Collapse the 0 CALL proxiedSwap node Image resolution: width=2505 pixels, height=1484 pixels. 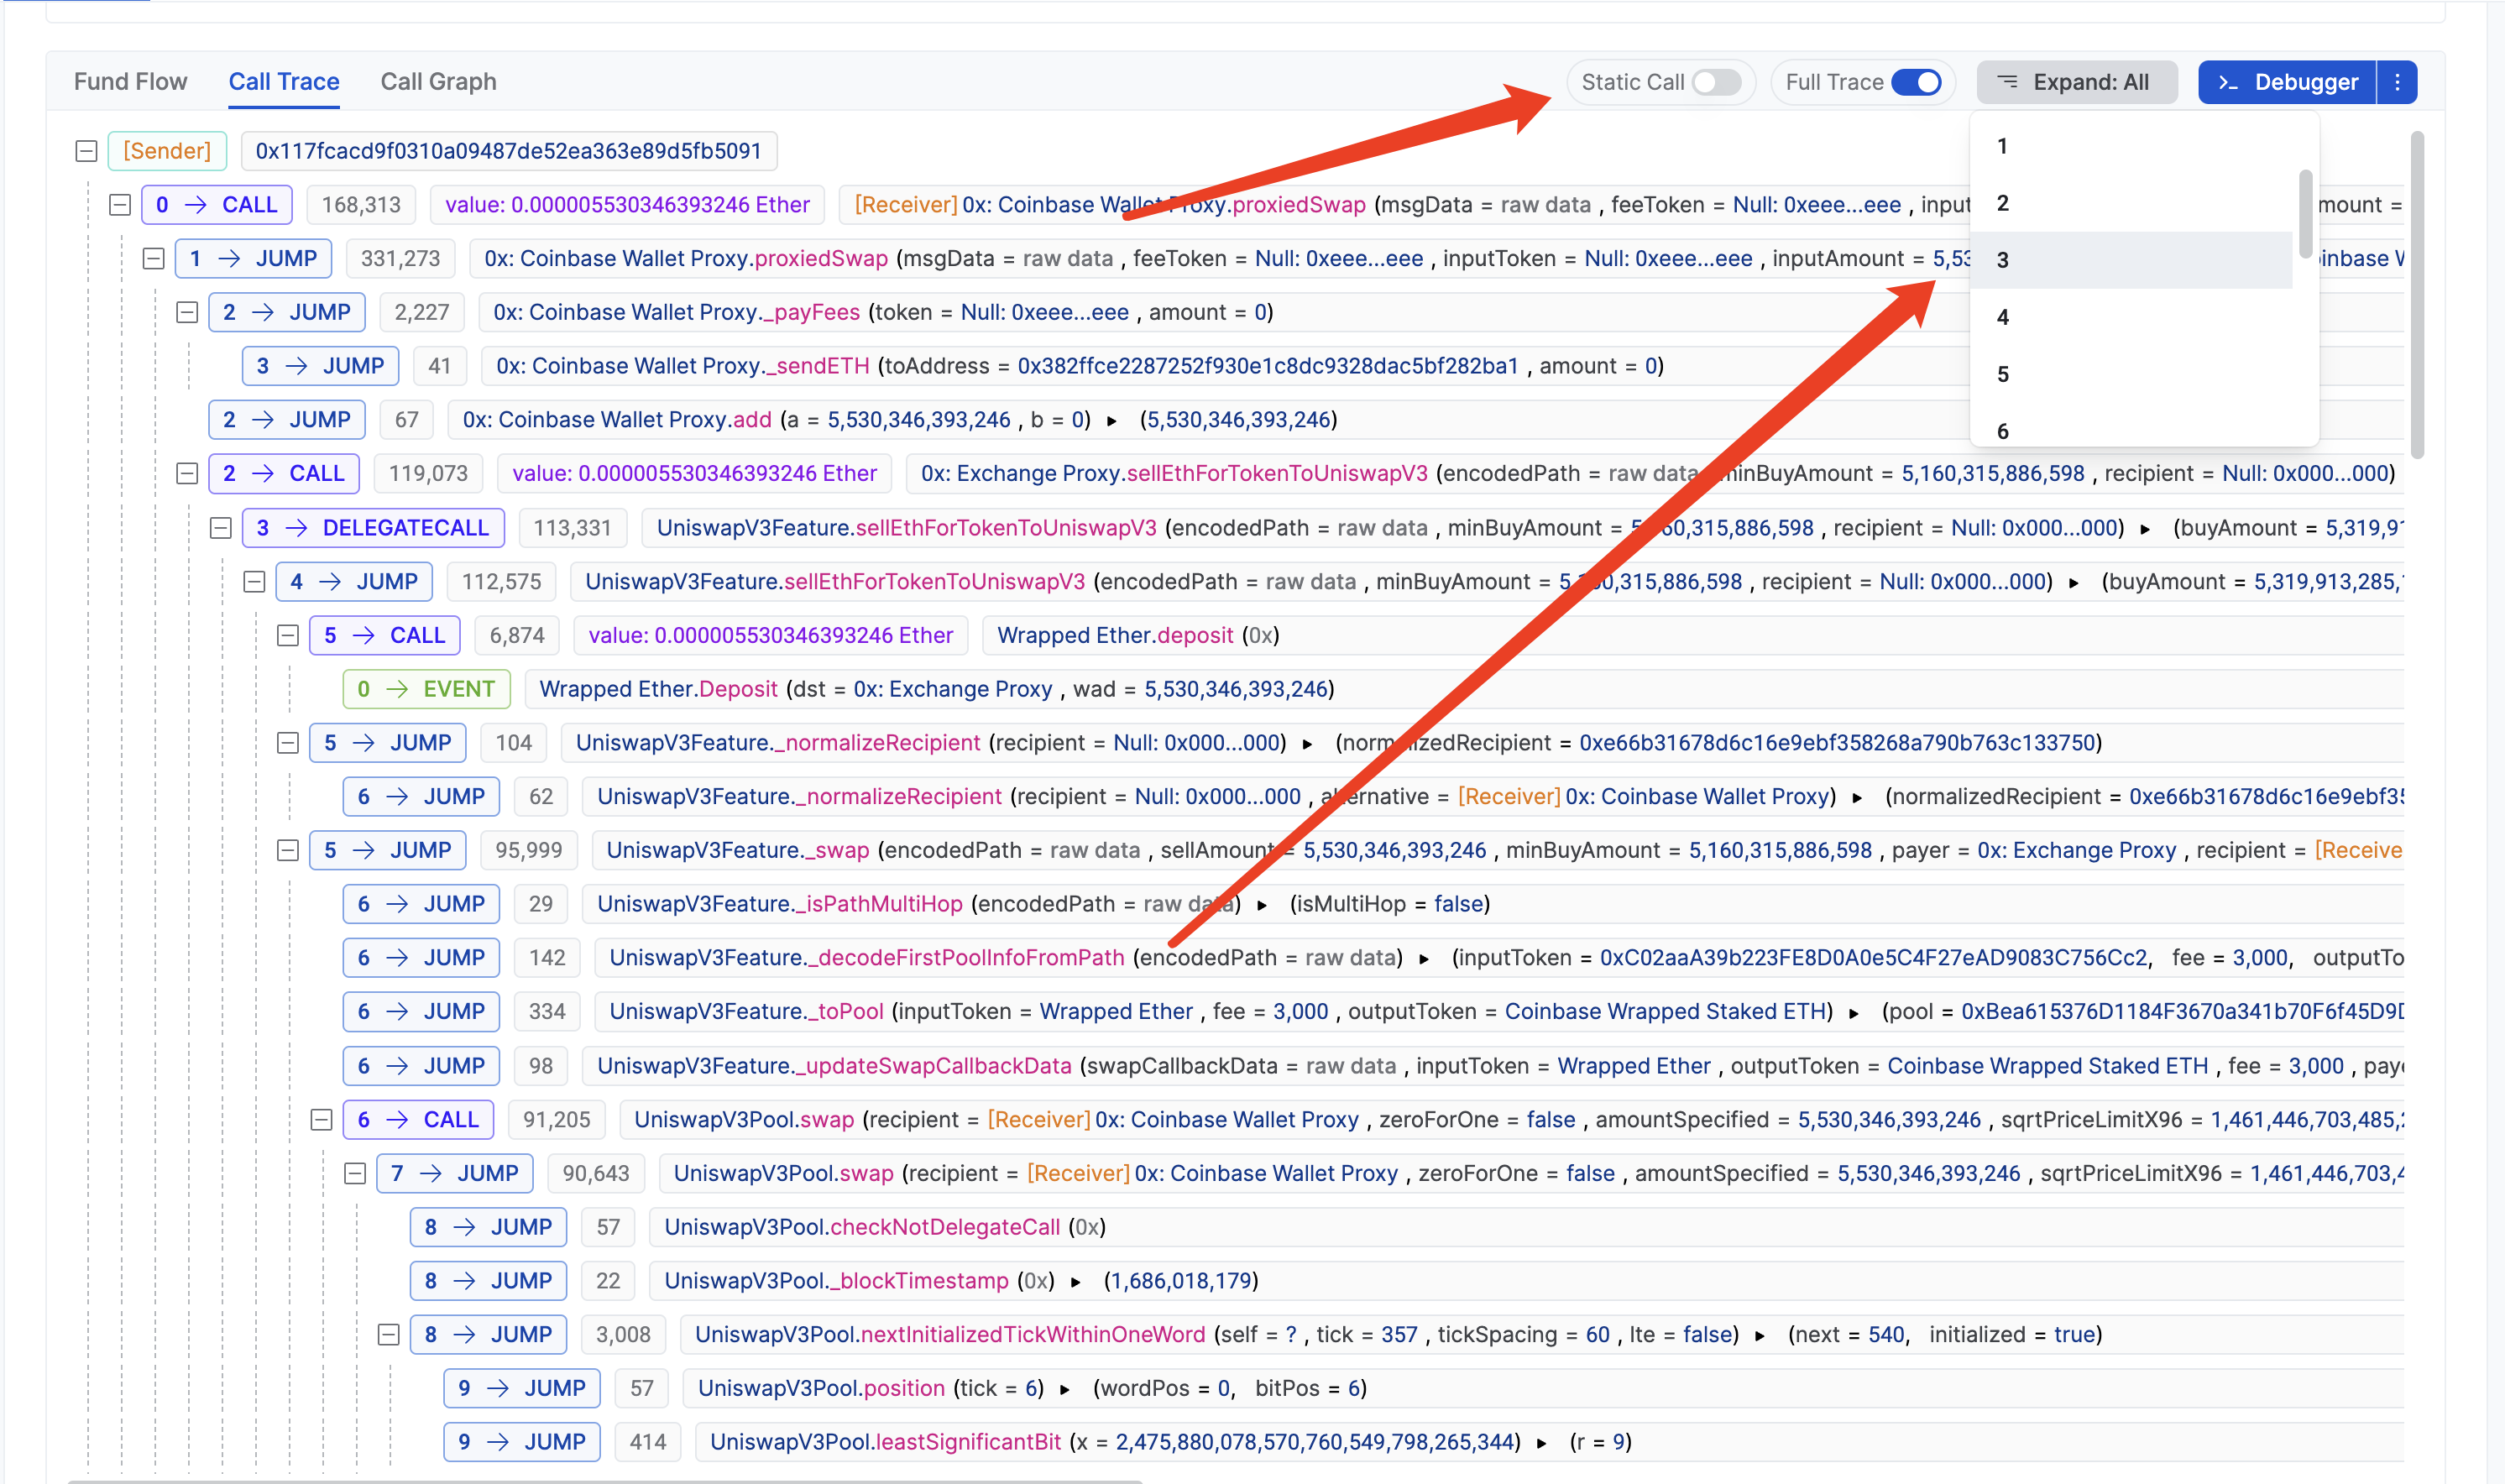(120, 205)
